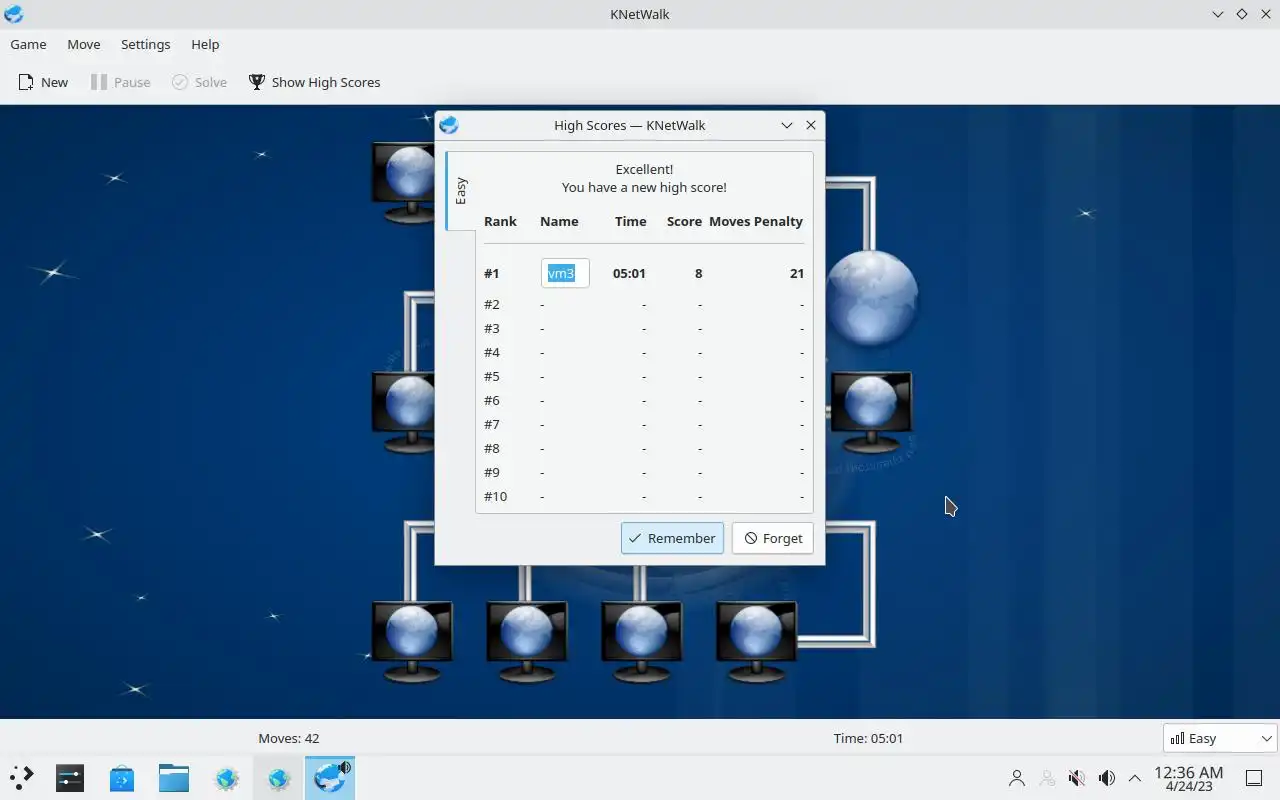This screenshot has height=800, width=1280.
Task: Click the High Scores dialog shade arrow
Action: click(x=787, y=125)
